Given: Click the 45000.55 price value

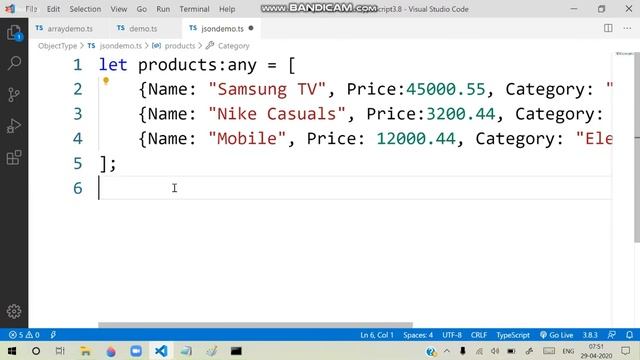Looking at the screenshot, I should (x=446, y=89).
